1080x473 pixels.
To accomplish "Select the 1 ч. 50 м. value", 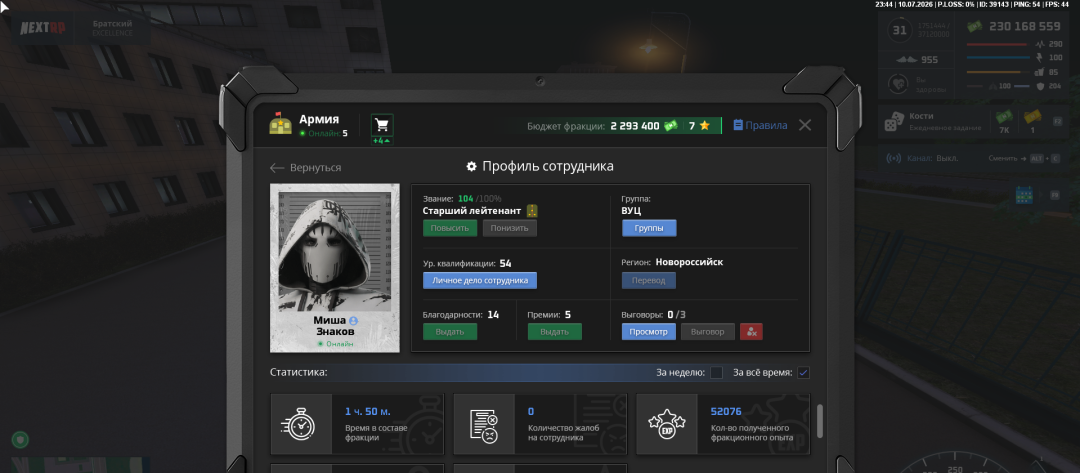I will (x=368, y=412).
